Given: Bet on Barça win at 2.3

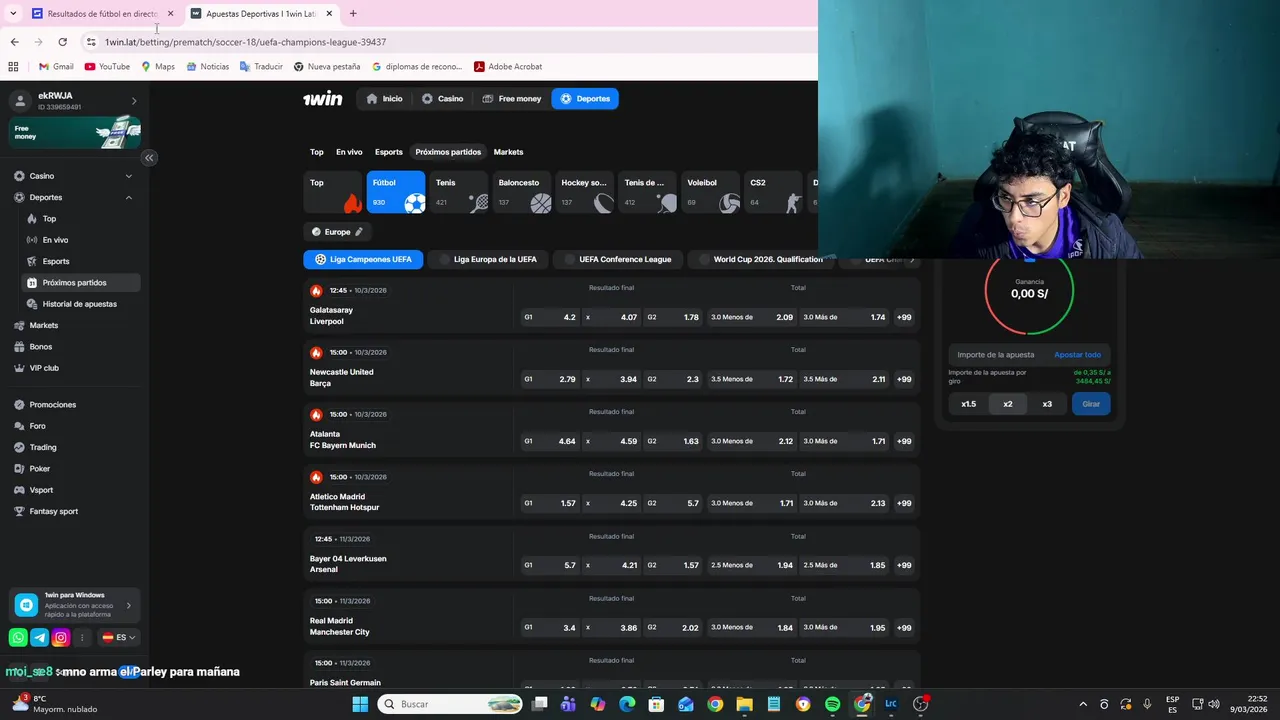Looking at the screenshot, I should pos(673,379).
